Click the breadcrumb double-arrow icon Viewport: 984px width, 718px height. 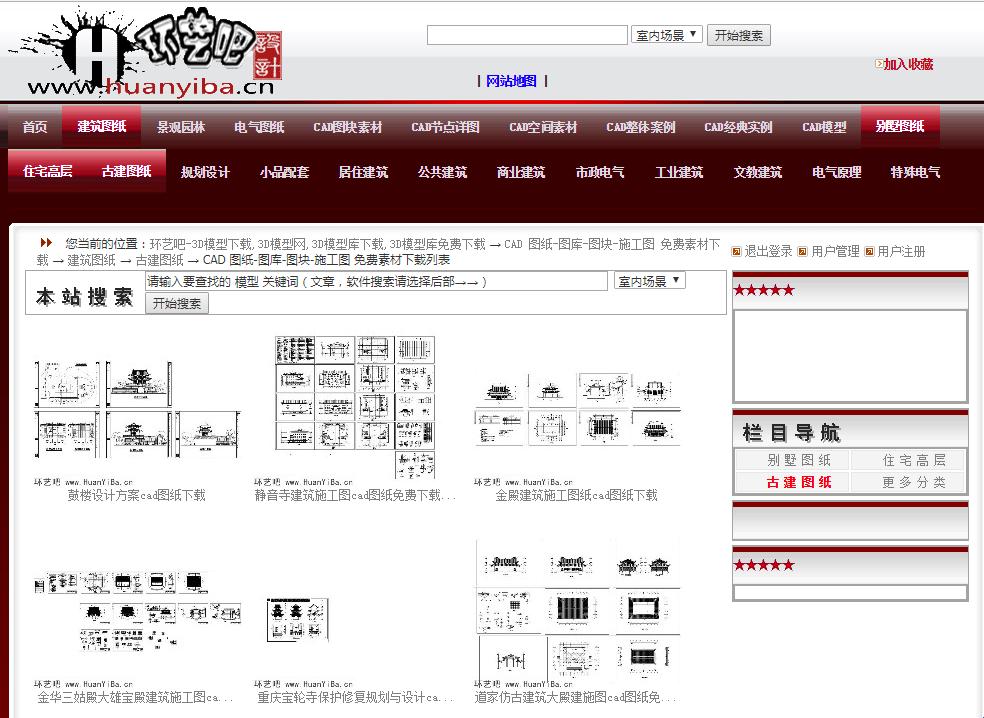coord(46,242)
